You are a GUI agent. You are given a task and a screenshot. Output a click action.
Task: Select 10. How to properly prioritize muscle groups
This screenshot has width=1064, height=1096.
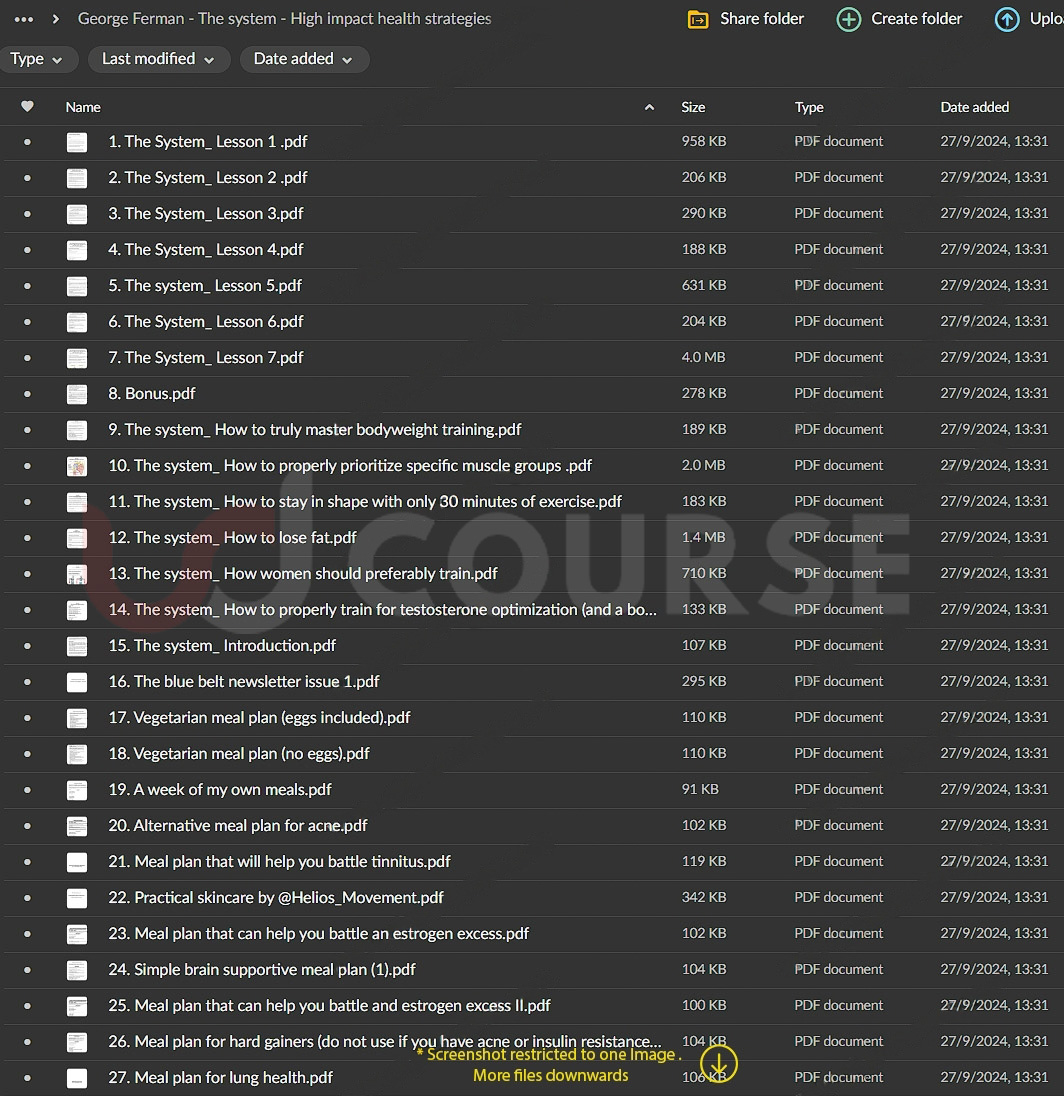click(x=350, y=466)
